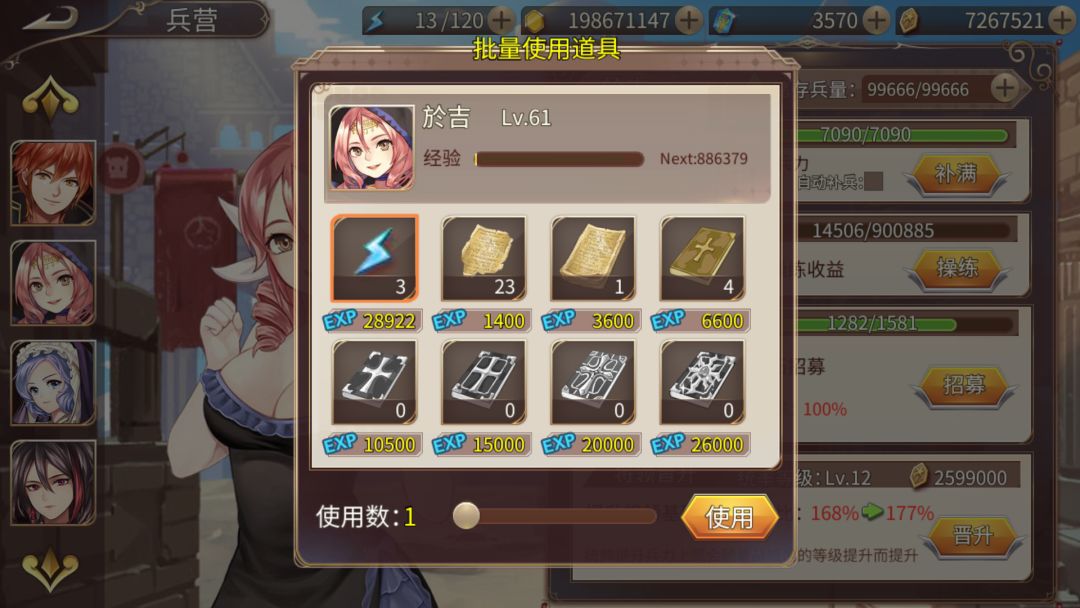Select the EXP 15000 book item

tap(484, 382)
